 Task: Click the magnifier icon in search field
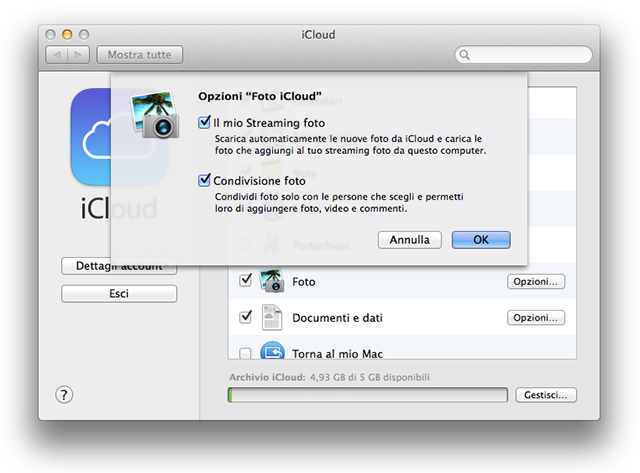pos(465,55)
